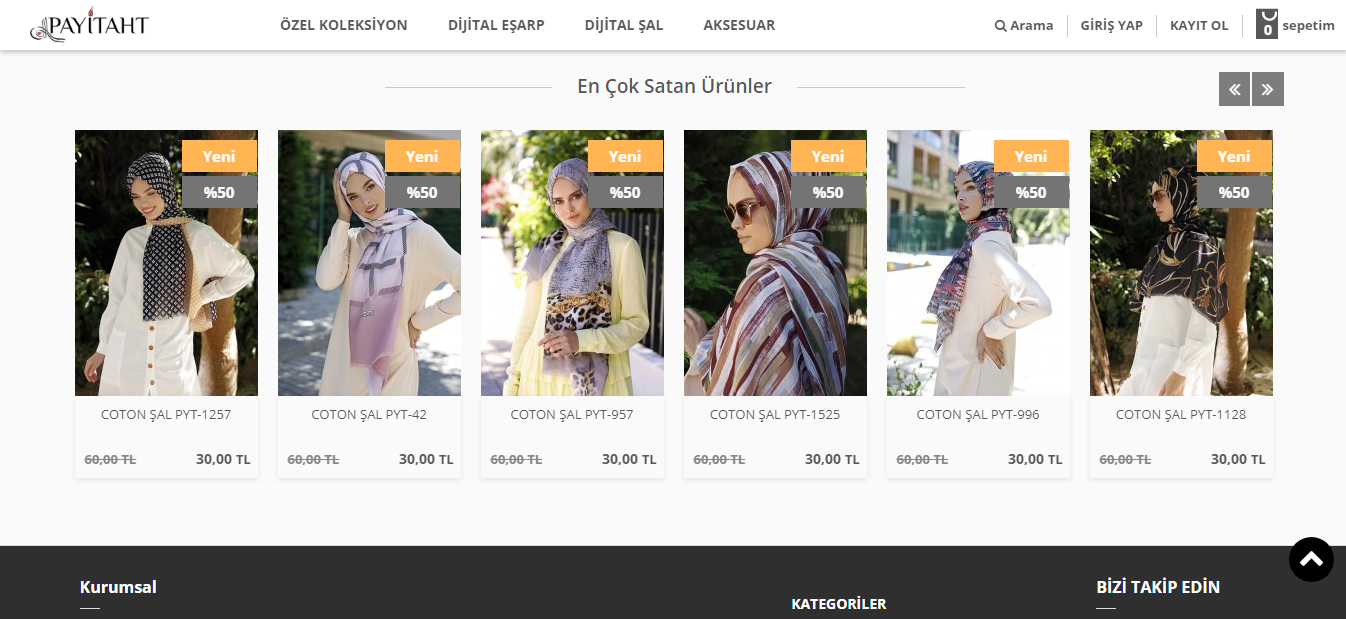Click the 30,00 TL price of PYT-1128

pyautogui.click(x=1238, y=459)
